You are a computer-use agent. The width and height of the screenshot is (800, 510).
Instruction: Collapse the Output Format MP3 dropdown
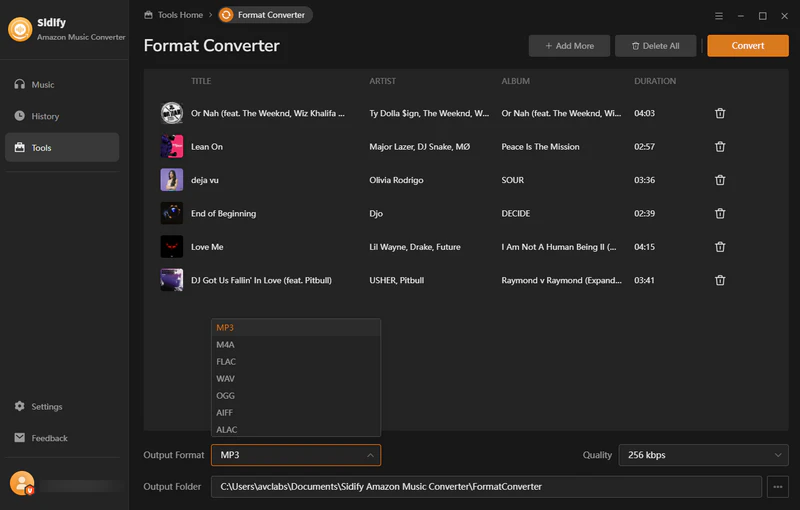coord(296,455)
